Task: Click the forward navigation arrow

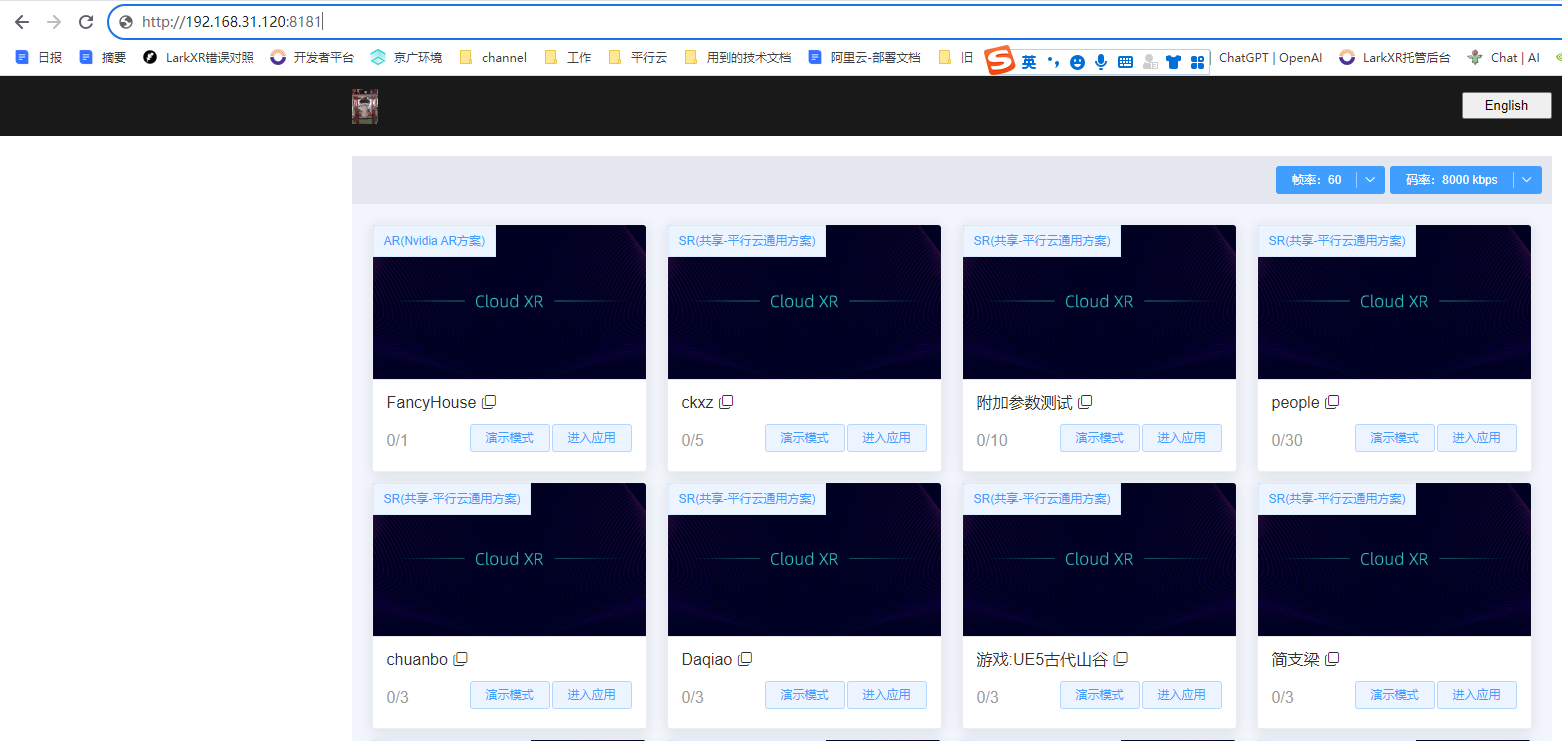Action: (54, 21)
